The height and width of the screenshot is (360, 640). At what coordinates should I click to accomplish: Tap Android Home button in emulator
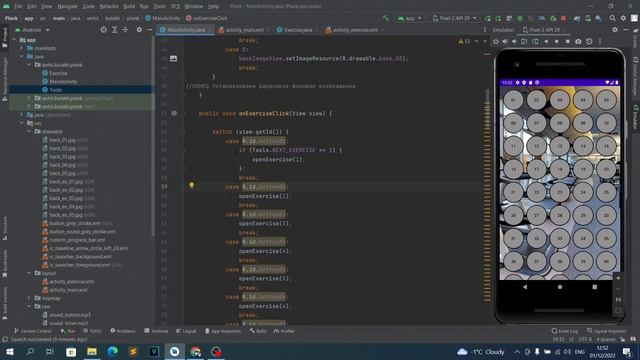pyautogui.click(x=560, y=287)
